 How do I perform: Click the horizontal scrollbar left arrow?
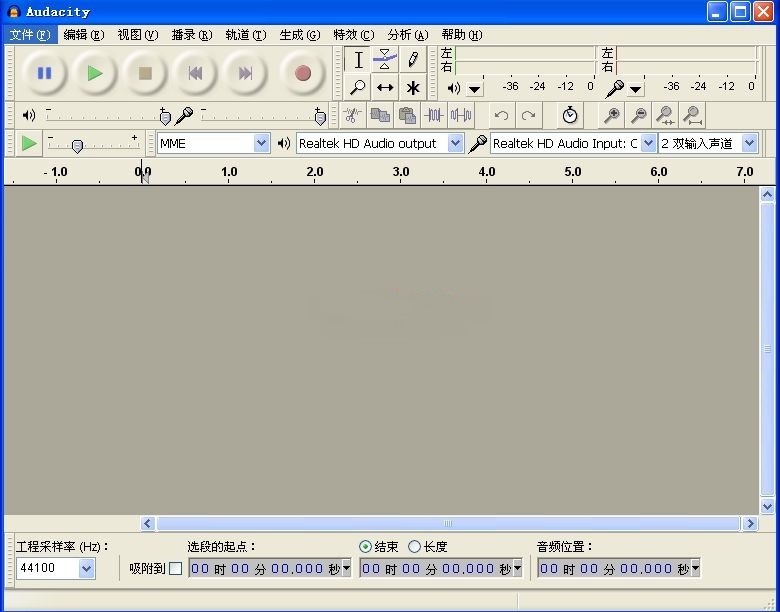147,523
